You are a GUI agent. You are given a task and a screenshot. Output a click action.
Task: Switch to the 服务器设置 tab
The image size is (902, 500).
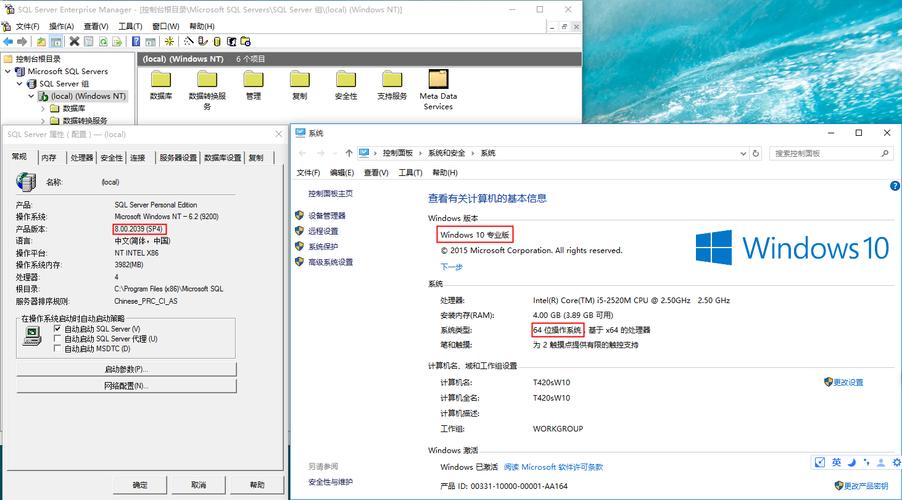pyautogui.click(x=178, y=158)
